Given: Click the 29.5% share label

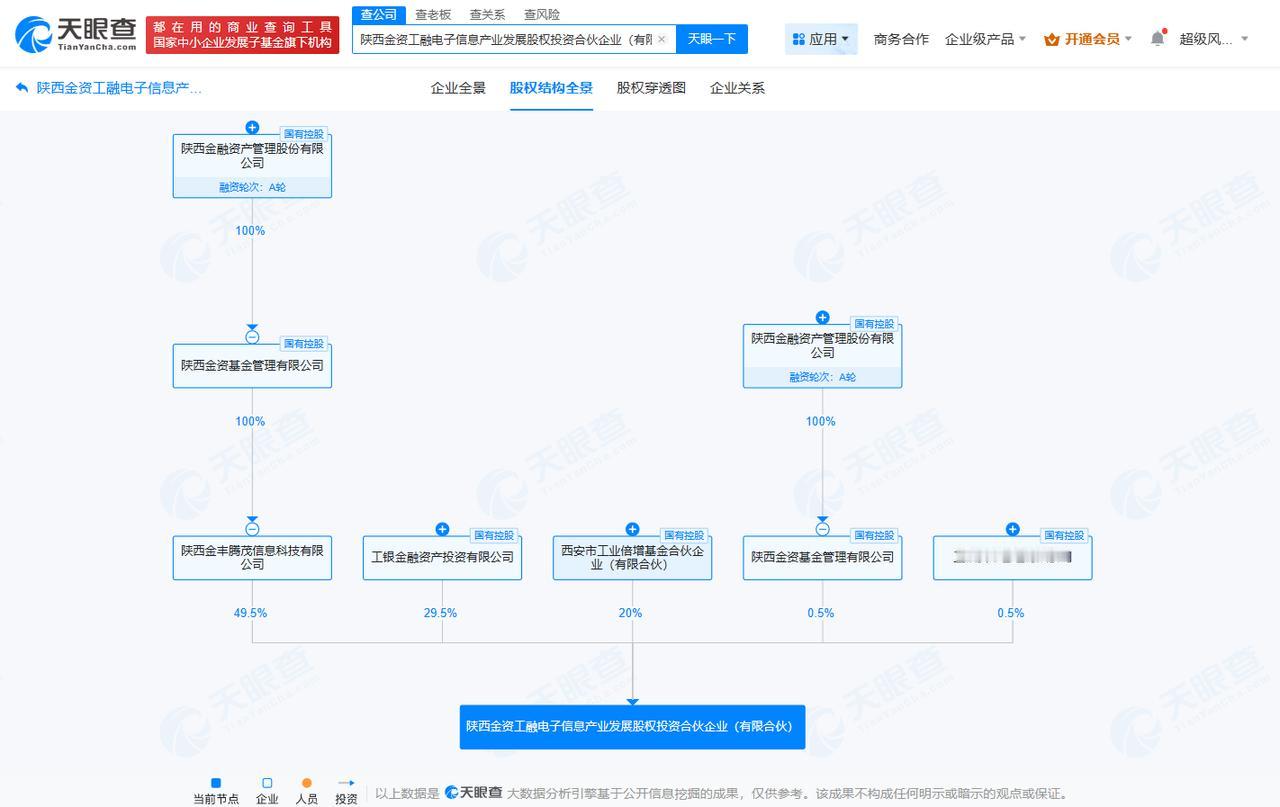Looking at the screenshot, I should 440,613.
